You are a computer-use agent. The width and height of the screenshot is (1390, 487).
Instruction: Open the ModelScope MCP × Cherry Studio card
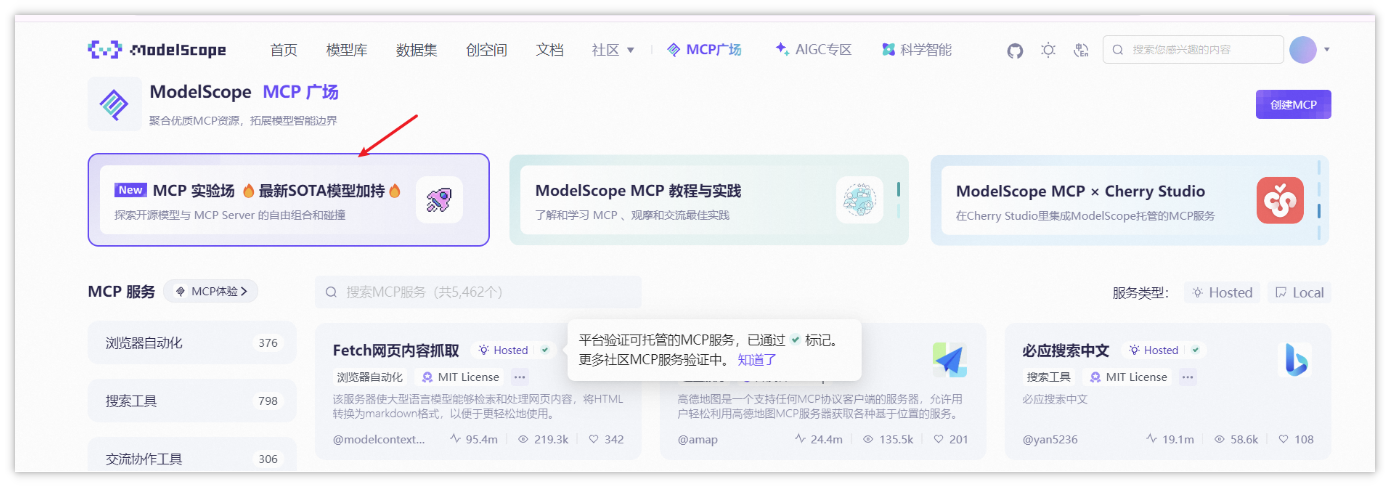click(1130, 200)
